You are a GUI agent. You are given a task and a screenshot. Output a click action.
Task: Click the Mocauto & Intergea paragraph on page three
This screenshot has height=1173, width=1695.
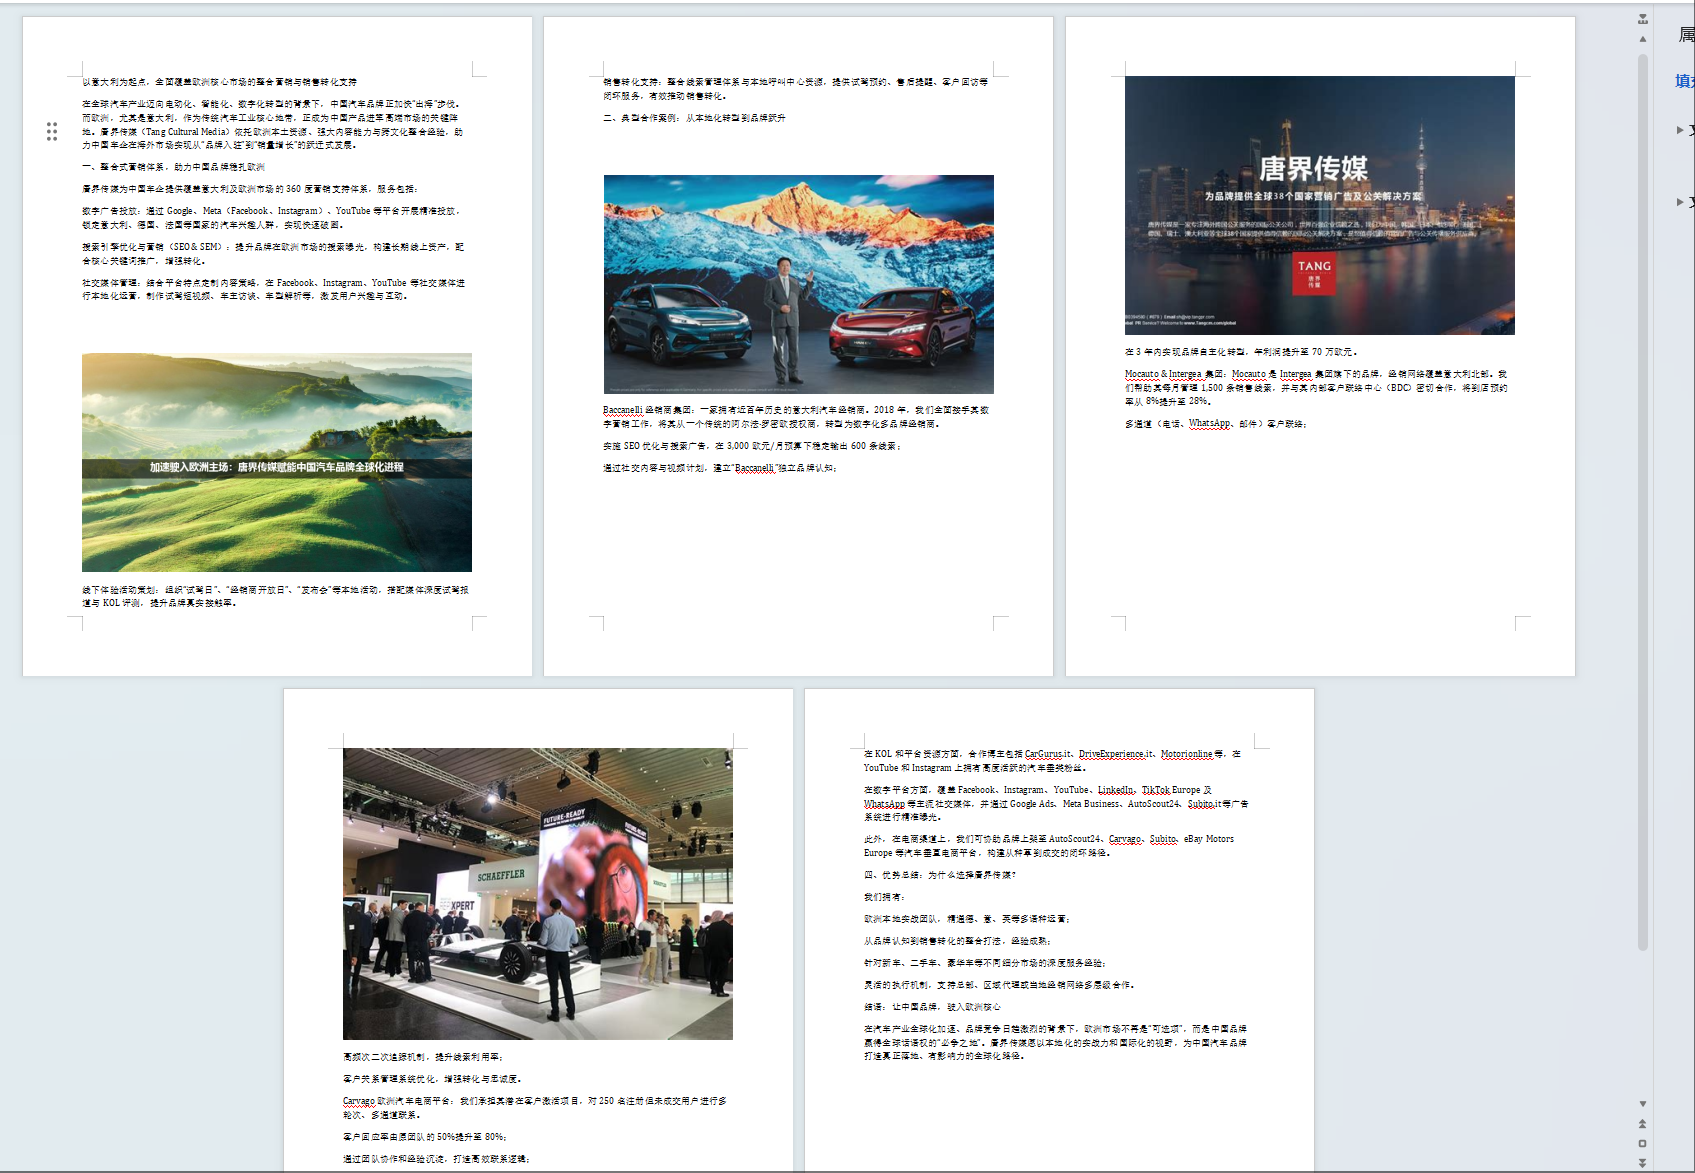click(1316, 387)
